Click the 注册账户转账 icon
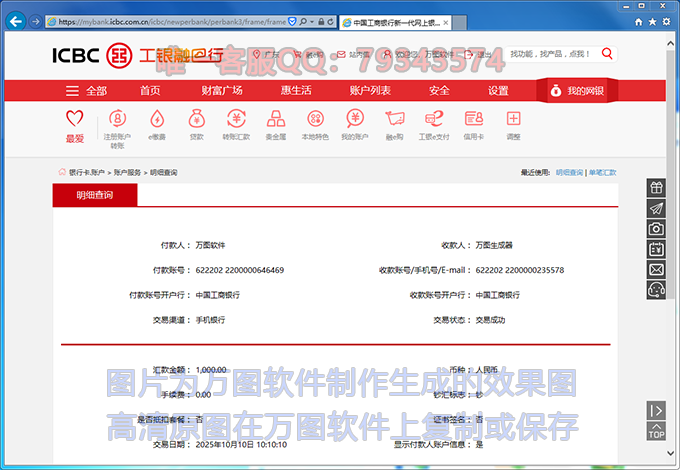 (116, 123)
